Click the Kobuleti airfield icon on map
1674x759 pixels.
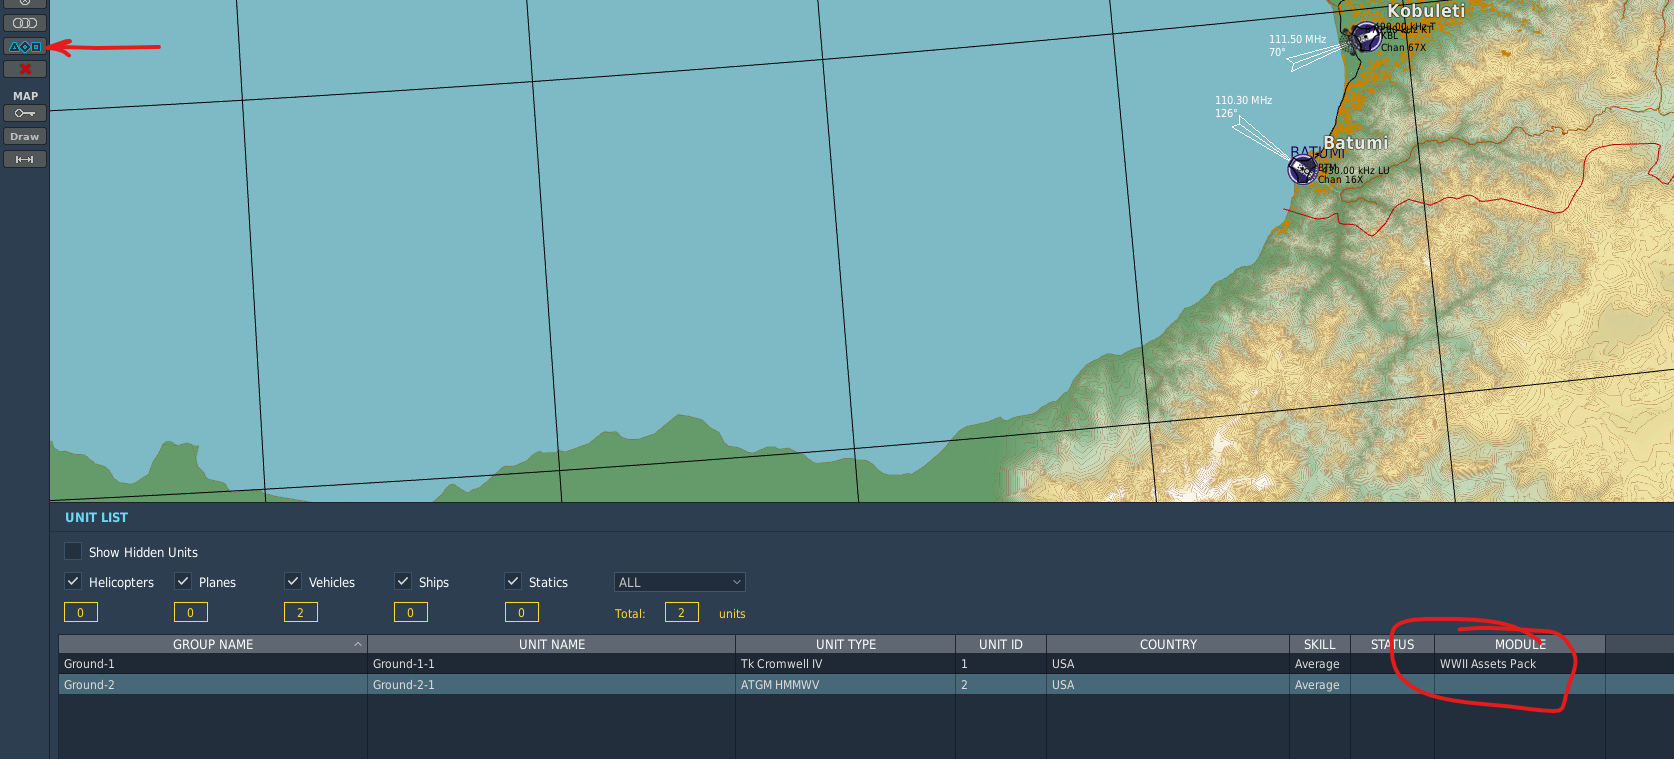click(x=1365, y=37)
